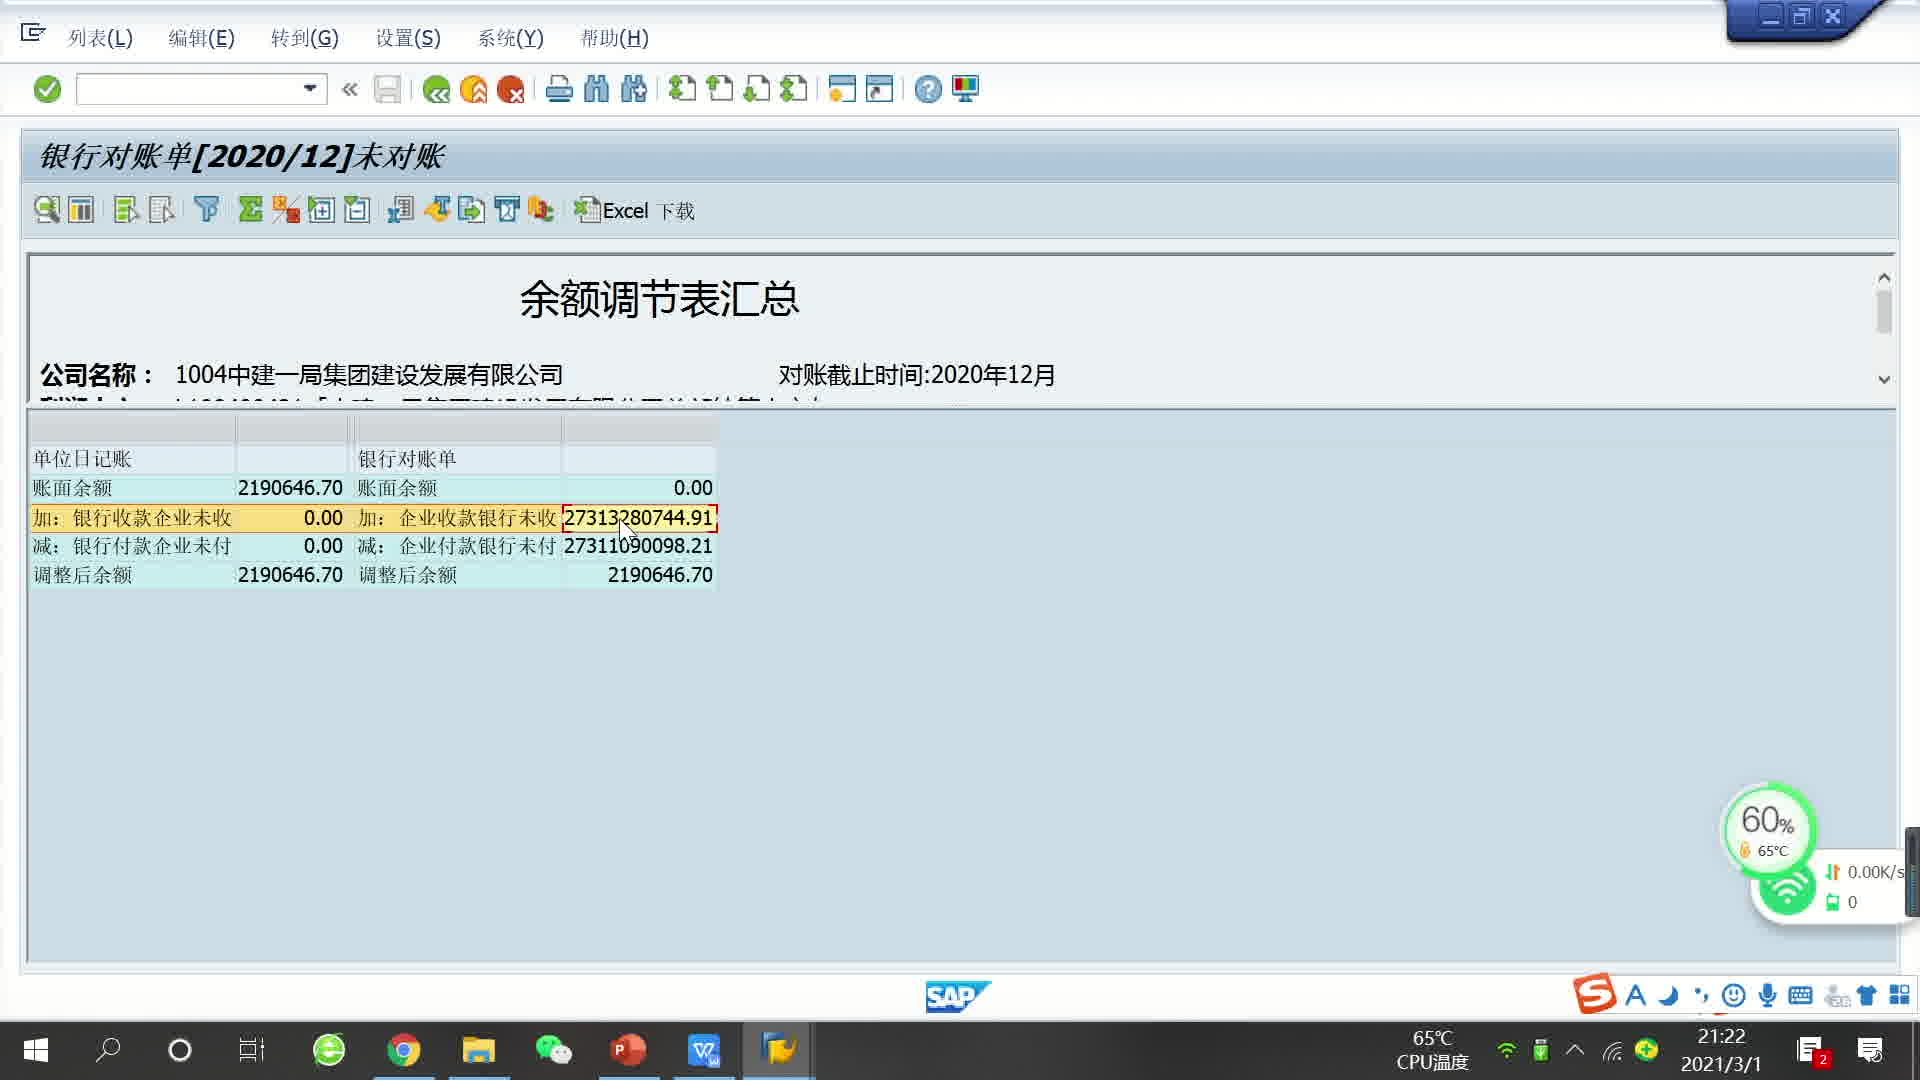Image resolution: width=1920 pixels, height=1080 pixels.
Task: Click the 银行对账单 header cell
Action: tap(458, 459)
